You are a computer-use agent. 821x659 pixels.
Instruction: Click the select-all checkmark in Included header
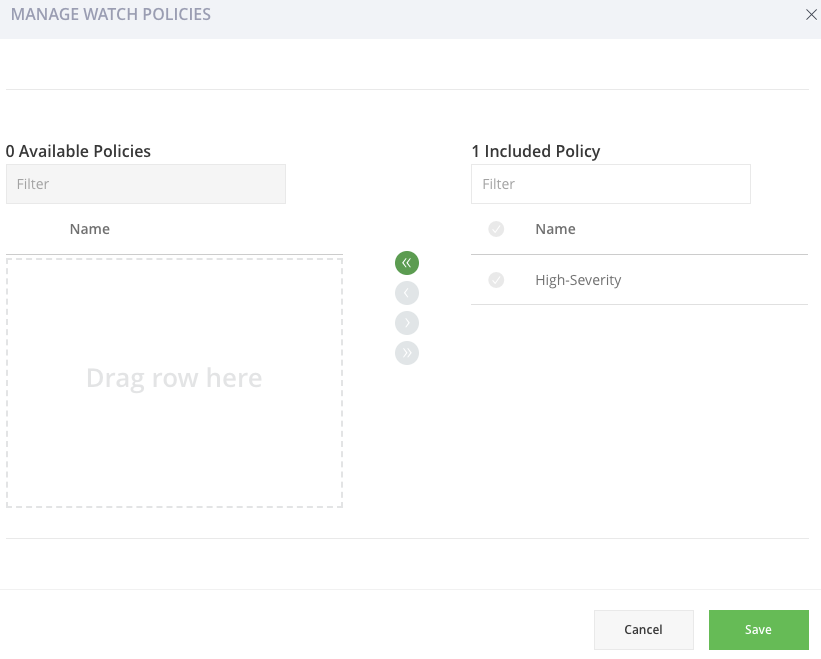pyautogui.click(x=496, y=229)
